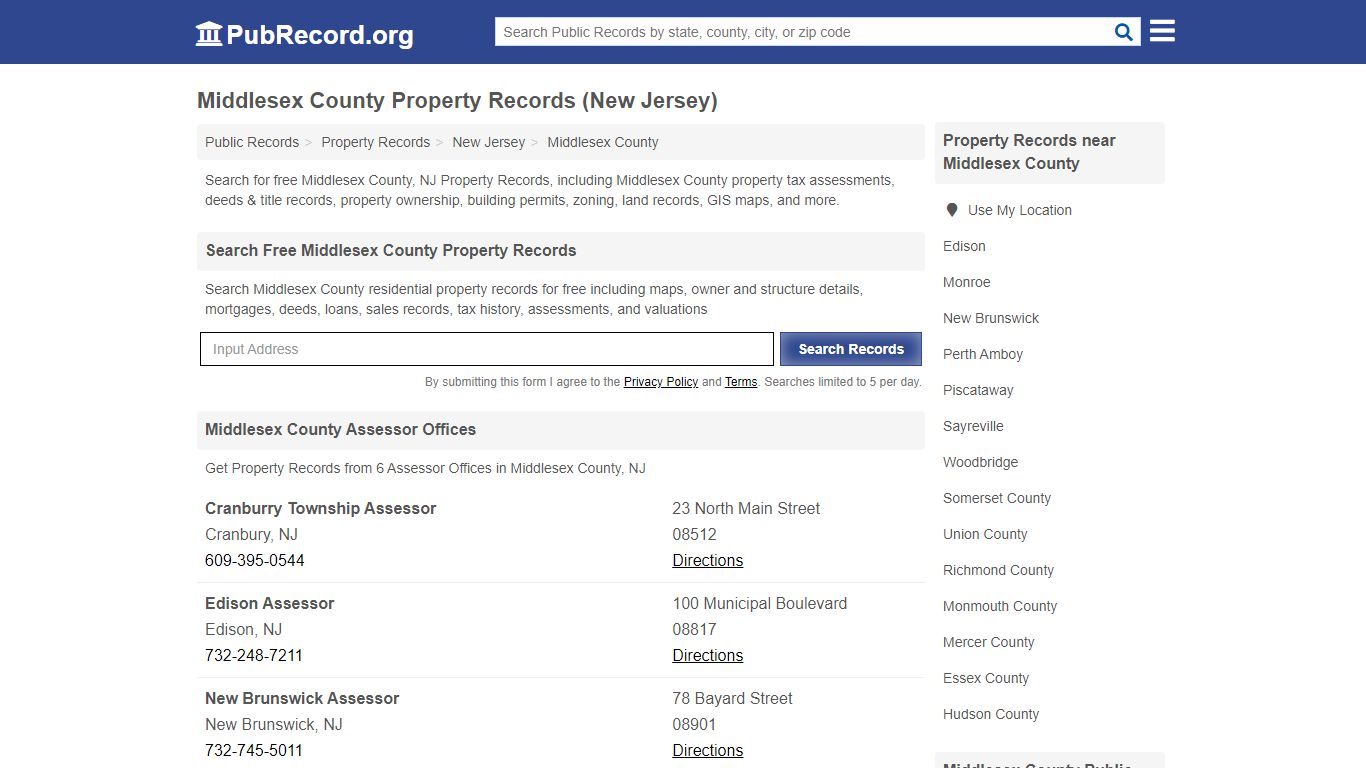Image resolution: width=1366 pixels, height=768 pixels.
Task: Click the magnifier search icon
Action: [x=1124, y=32]
